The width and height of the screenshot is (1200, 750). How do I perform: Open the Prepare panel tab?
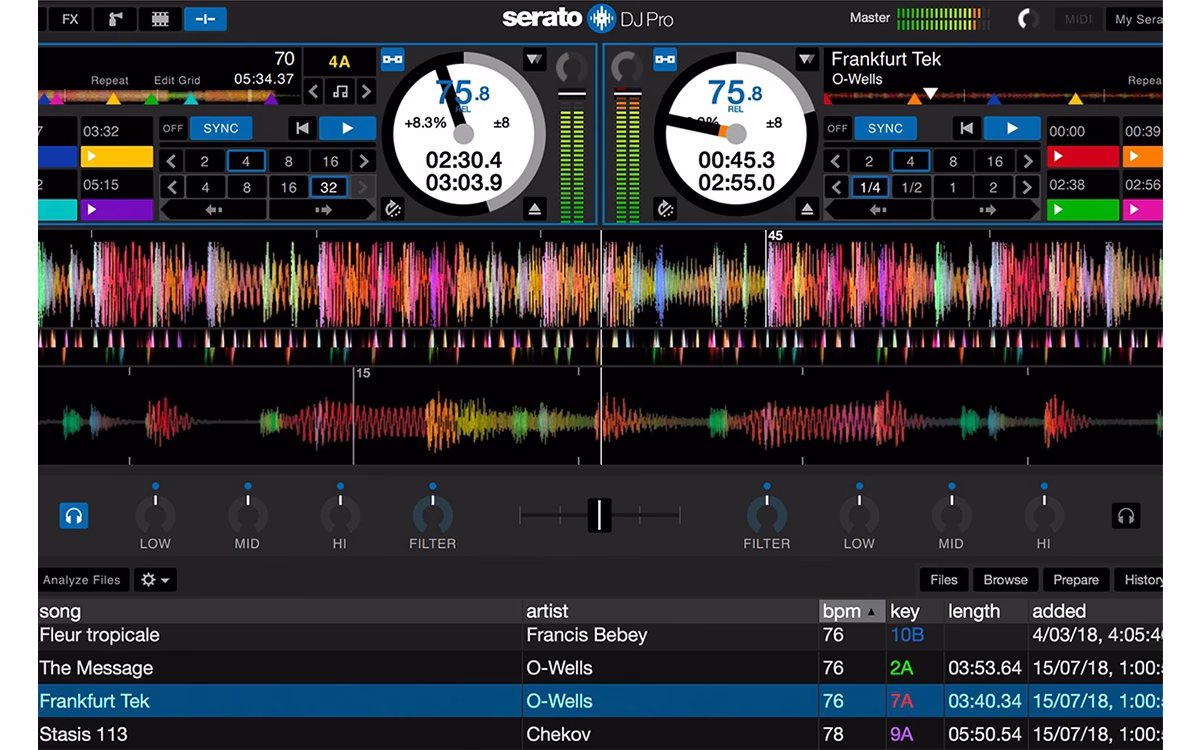1076,580
